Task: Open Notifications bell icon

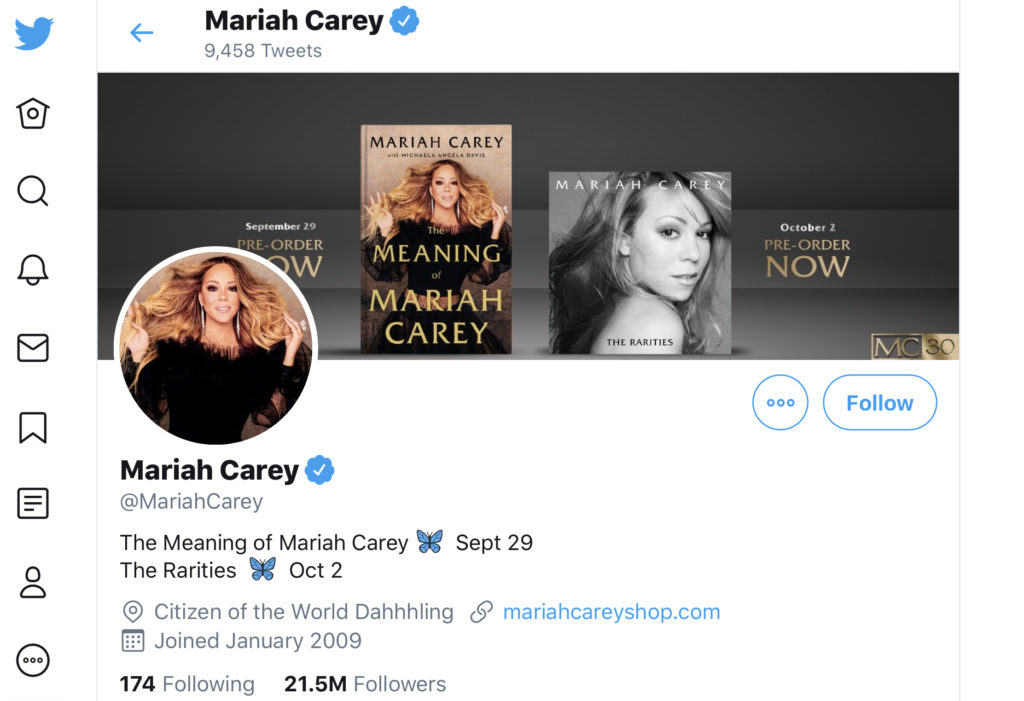Action: tap(33, 269)
